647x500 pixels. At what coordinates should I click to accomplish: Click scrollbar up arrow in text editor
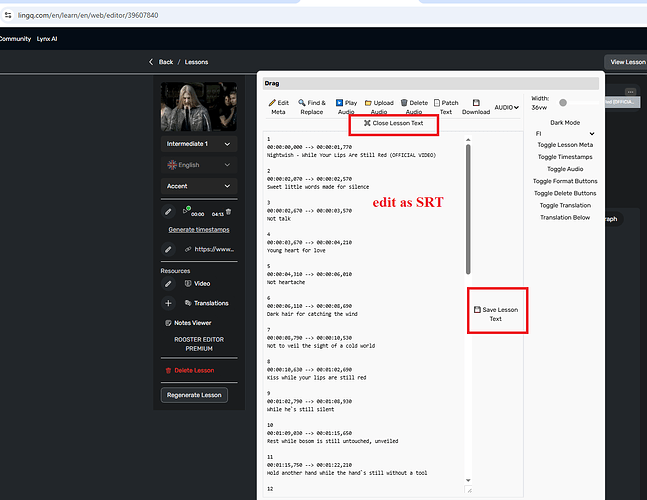(x=468, y=140)
